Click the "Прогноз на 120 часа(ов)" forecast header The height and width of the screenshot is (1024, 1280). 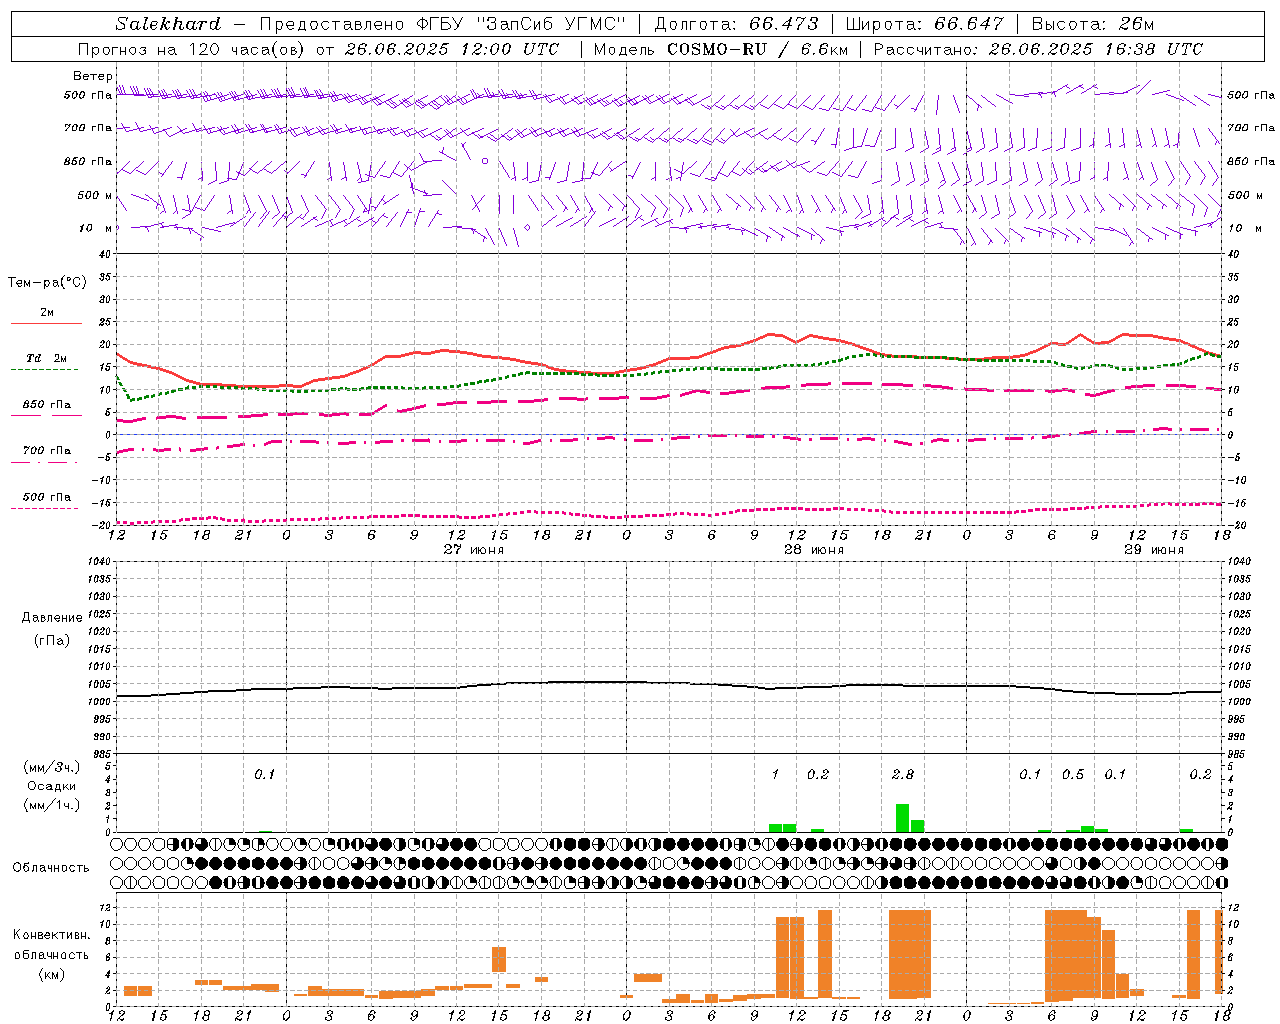(191, 49)
